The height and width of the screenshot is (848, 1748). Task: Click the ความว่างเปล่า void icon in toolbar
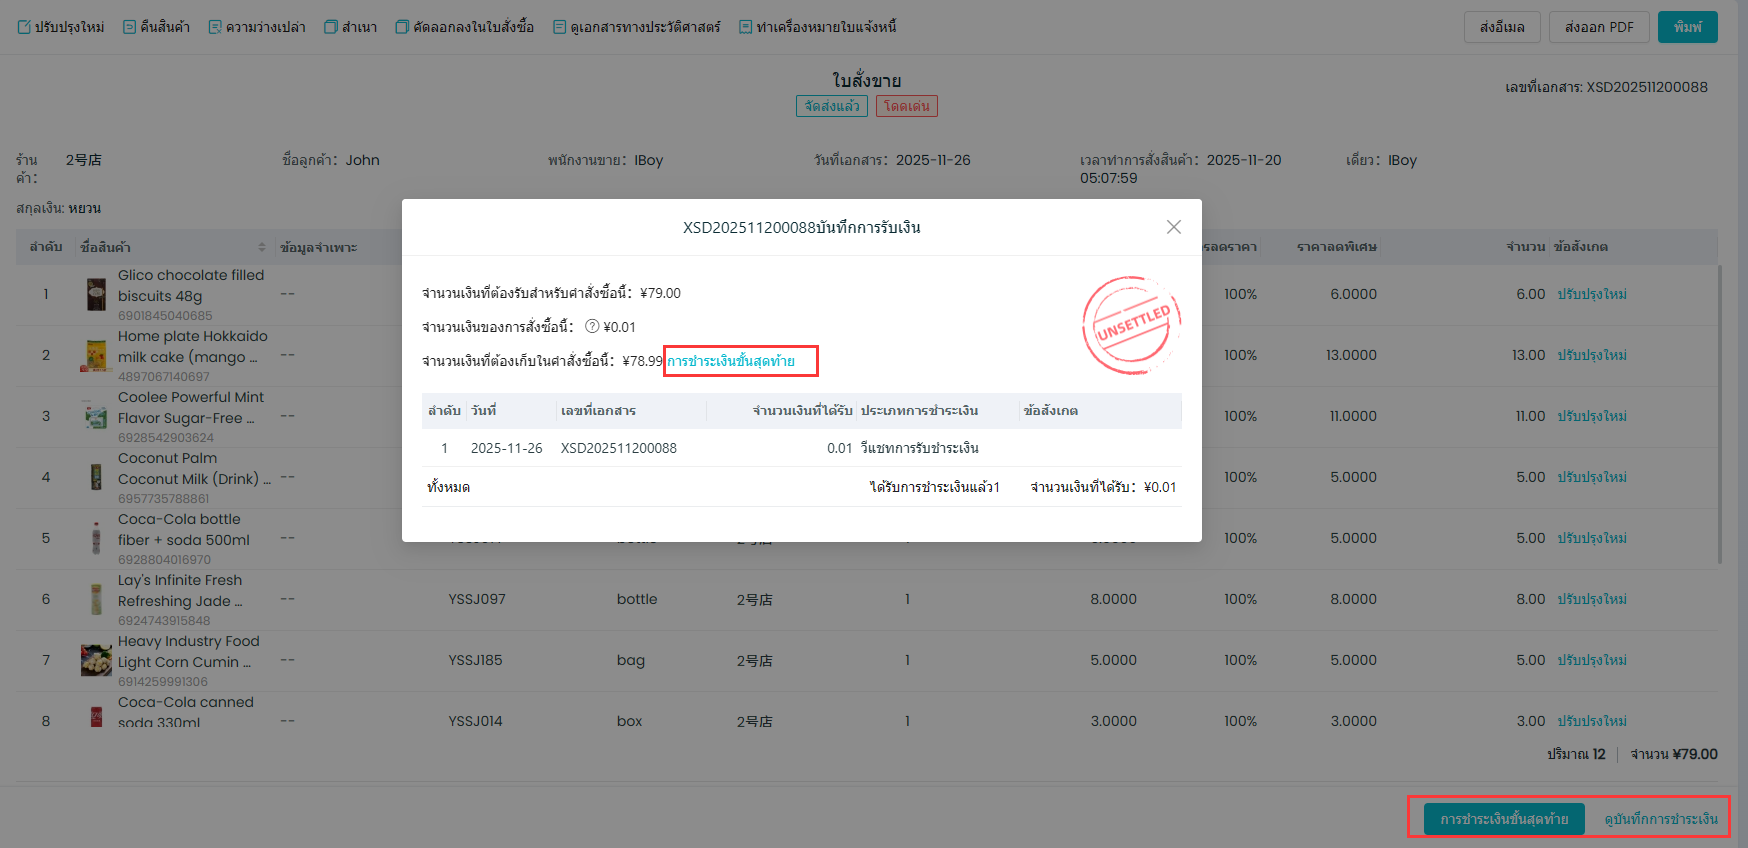point(215,27)
